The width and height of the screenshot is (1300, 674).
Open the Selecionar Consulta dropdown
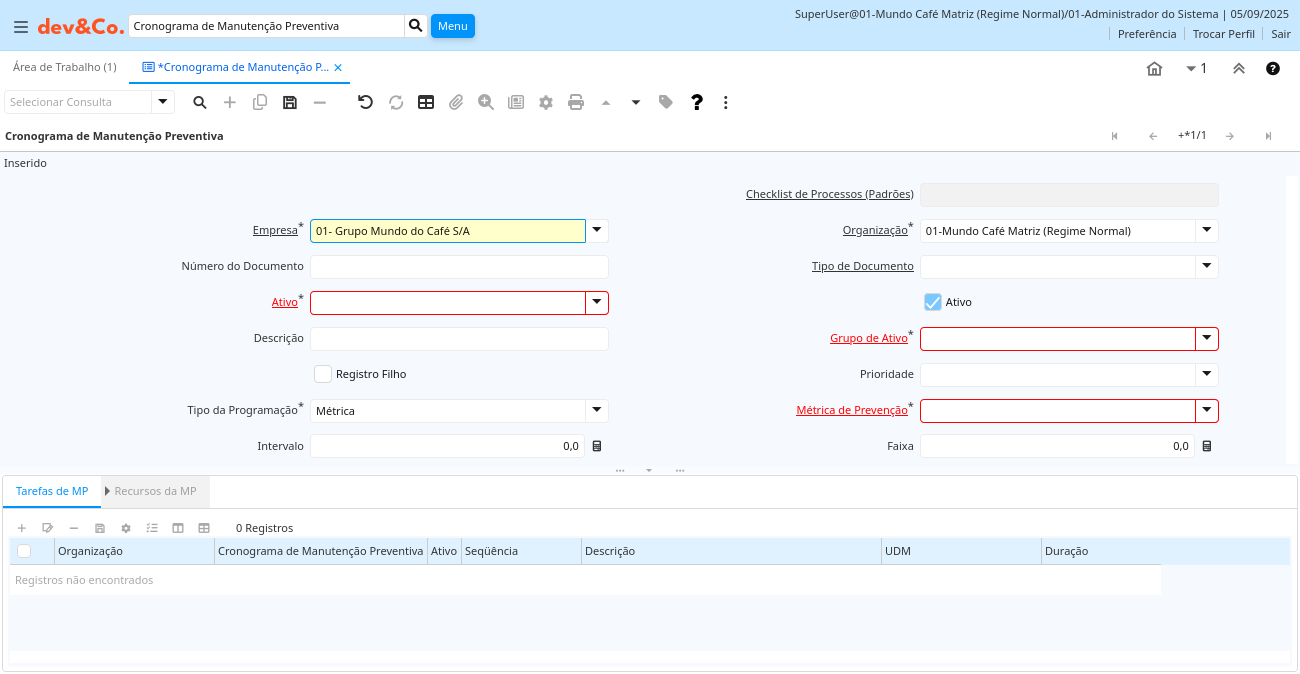click(x=162, y=102)
